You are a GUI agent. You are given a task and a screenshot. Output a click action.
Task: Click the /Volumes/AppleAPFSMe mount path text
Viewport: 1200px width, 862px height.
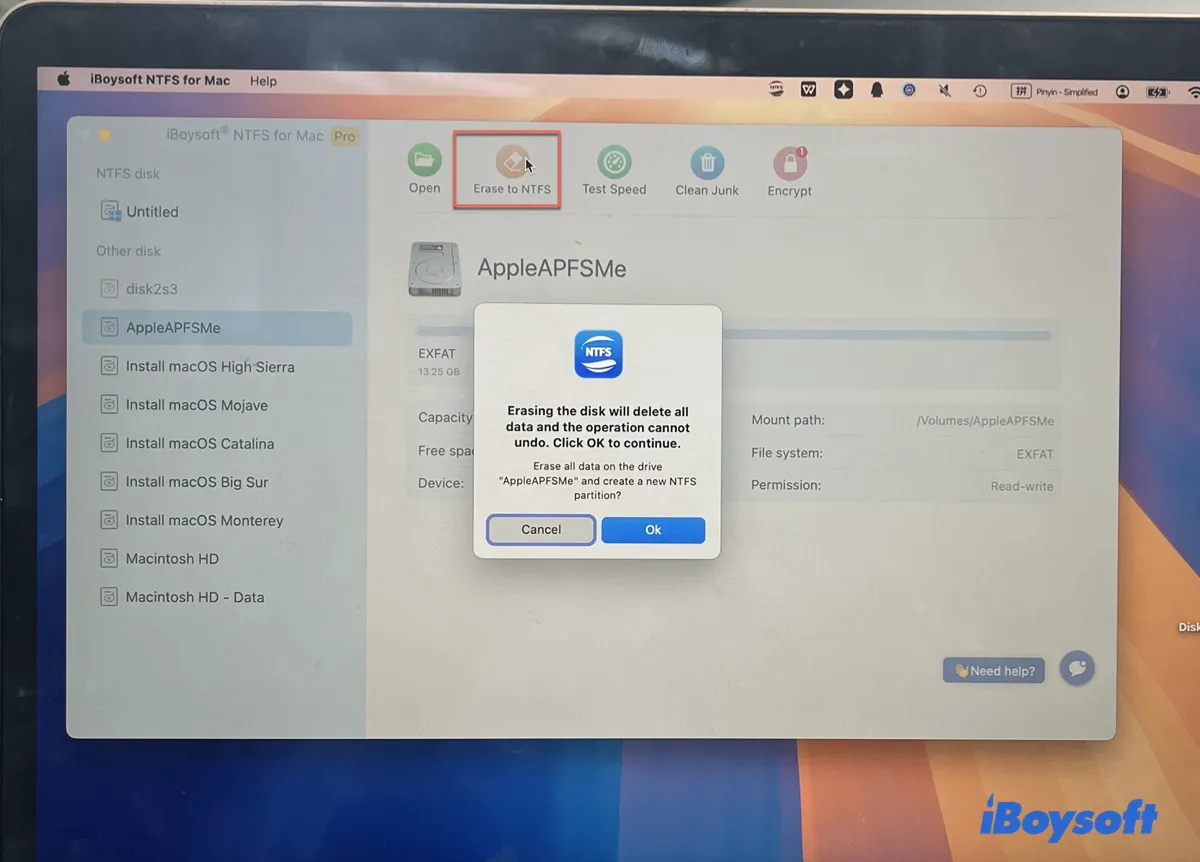[x=985, y=421]
